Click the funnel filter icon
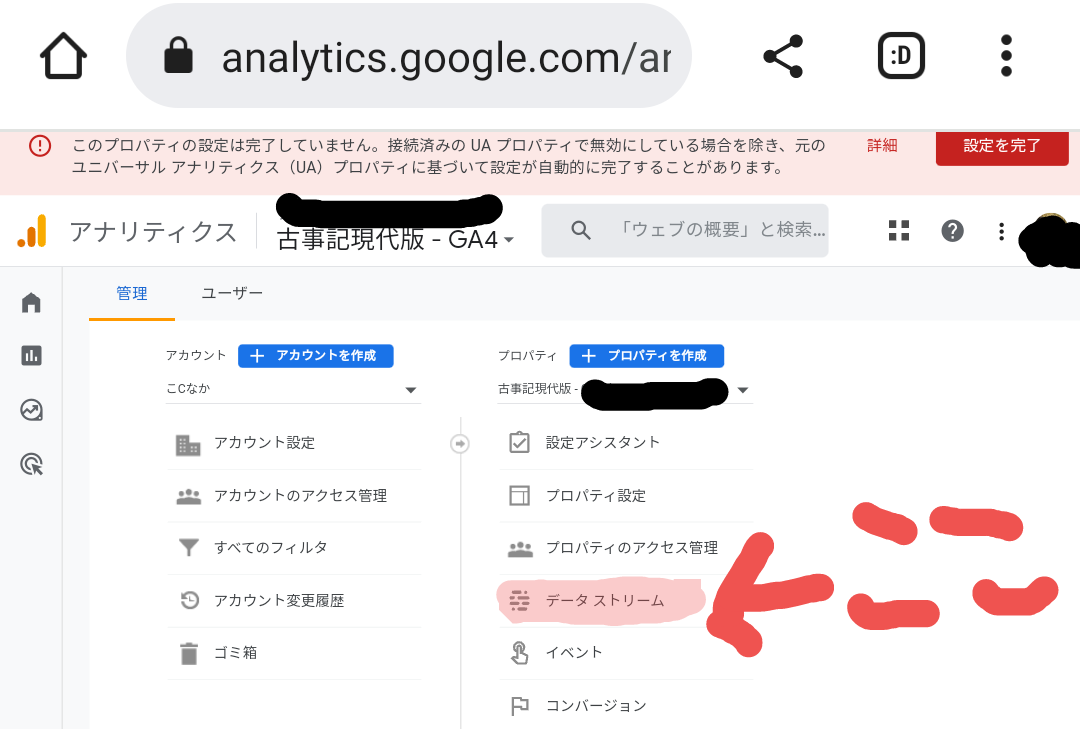Screen dimensions: 1080x729 pos(189,547)
